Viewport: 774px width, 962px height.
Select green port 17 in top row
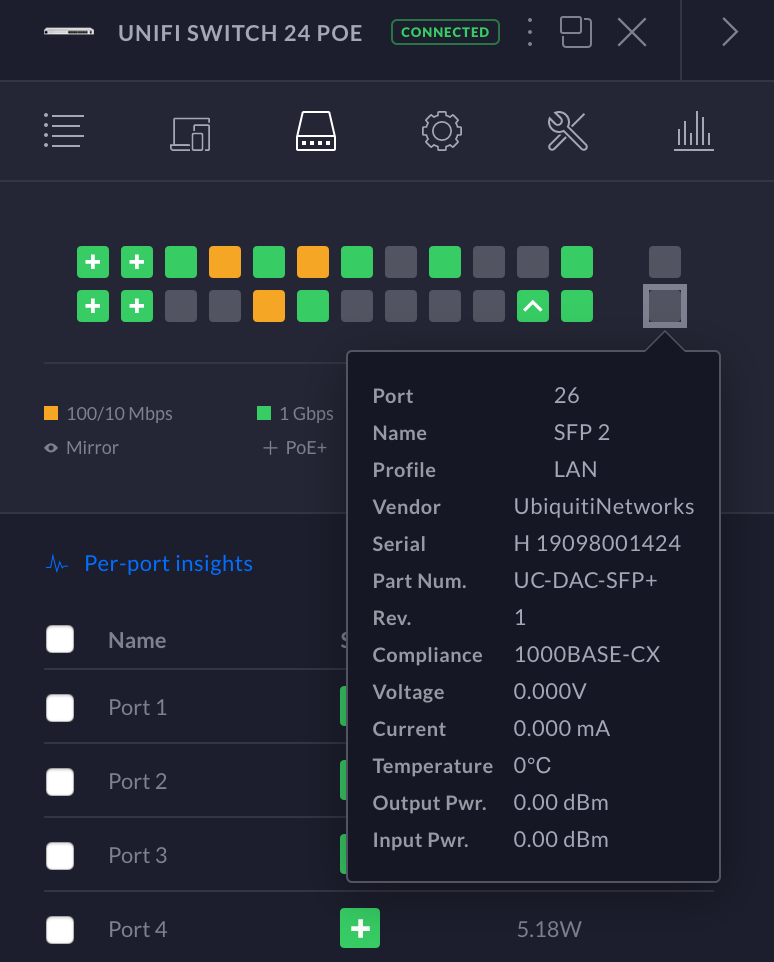(x=445, y=262)
